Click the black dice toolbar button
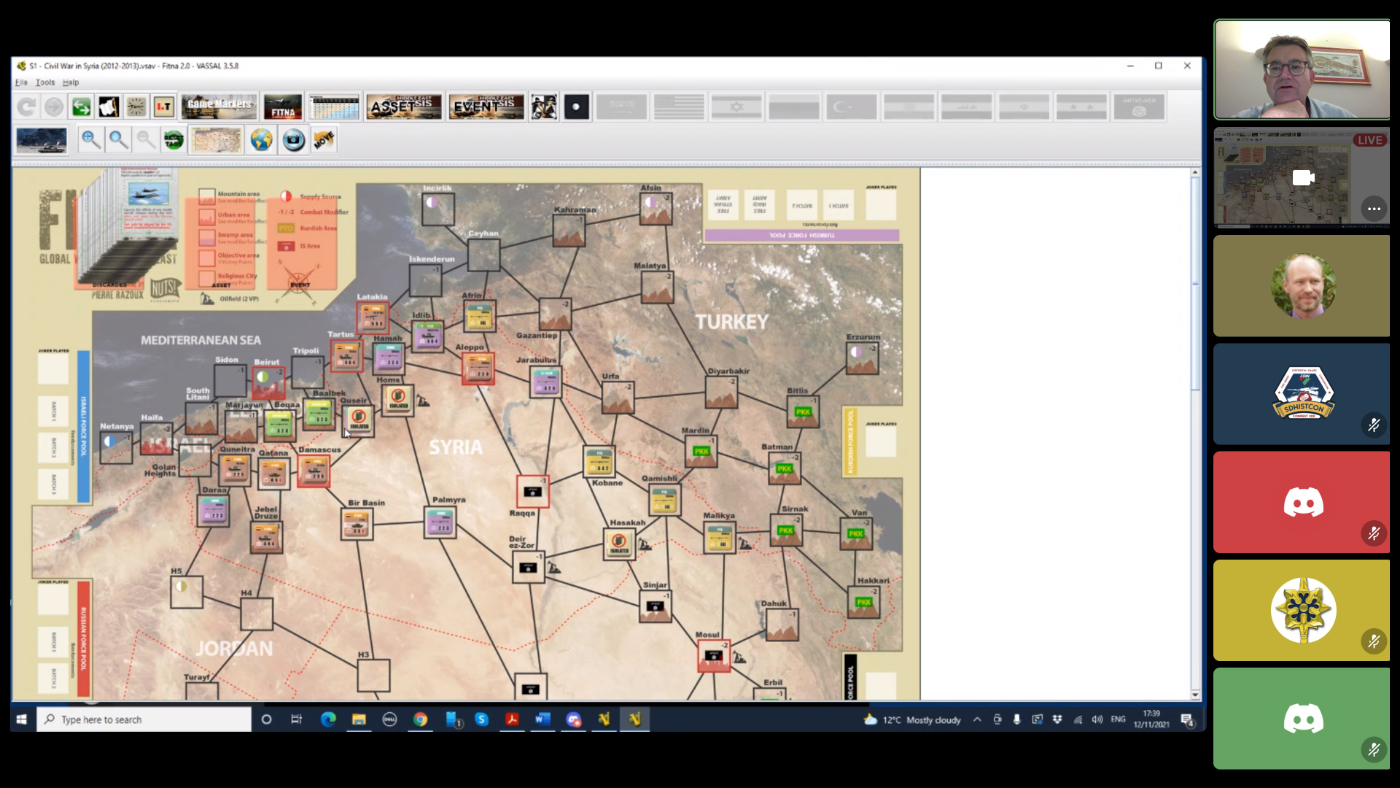 576,107
